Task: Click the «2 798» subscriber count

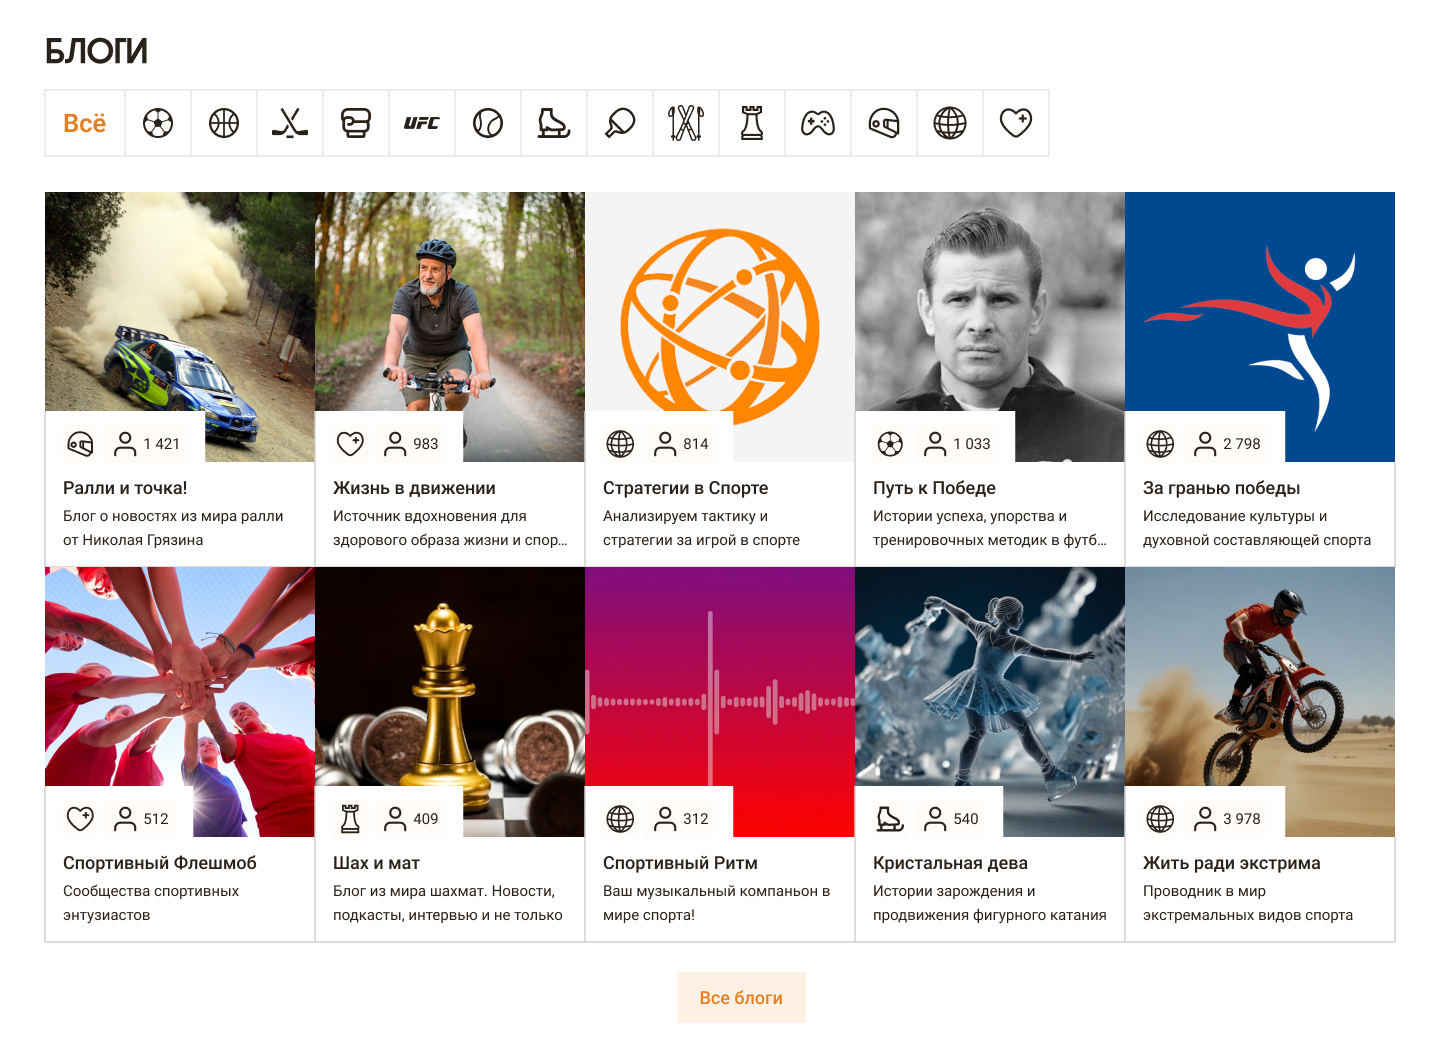Action: (1242, 444)
